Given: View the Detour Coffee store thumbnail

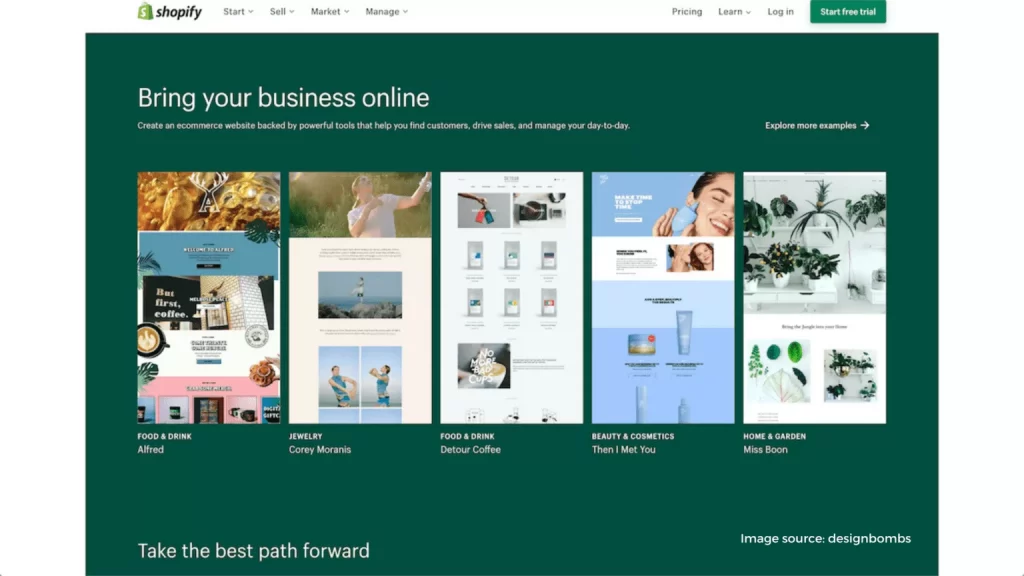Looking at the screenshot, I should pos(511,298).
